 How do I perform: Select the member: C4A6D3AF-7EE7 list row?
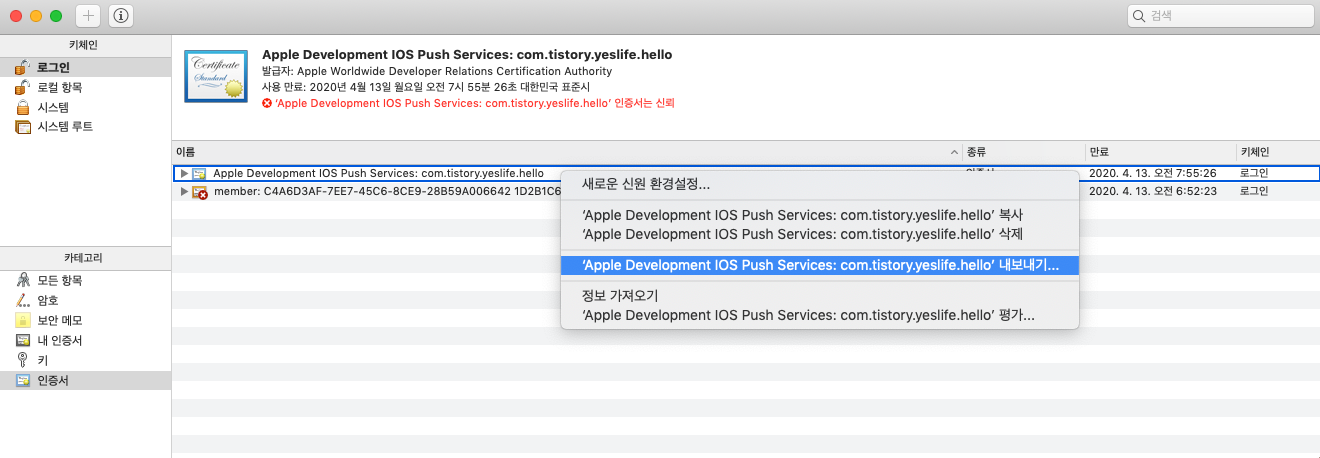click(746, 191)
